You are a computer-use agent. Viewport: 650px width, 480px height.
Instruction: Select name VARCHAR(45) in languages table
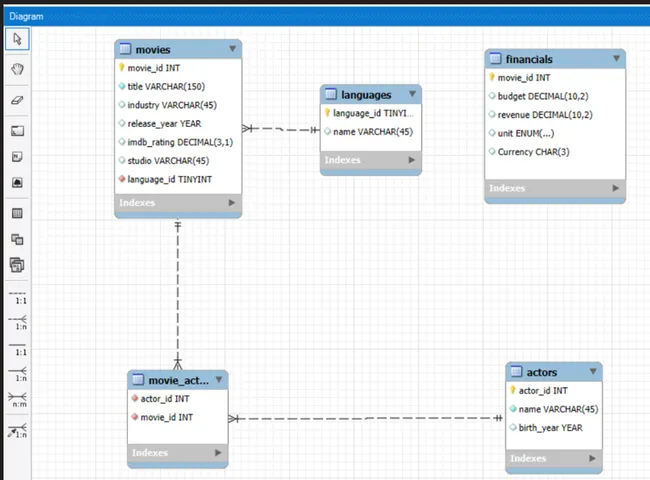[371, 132]
